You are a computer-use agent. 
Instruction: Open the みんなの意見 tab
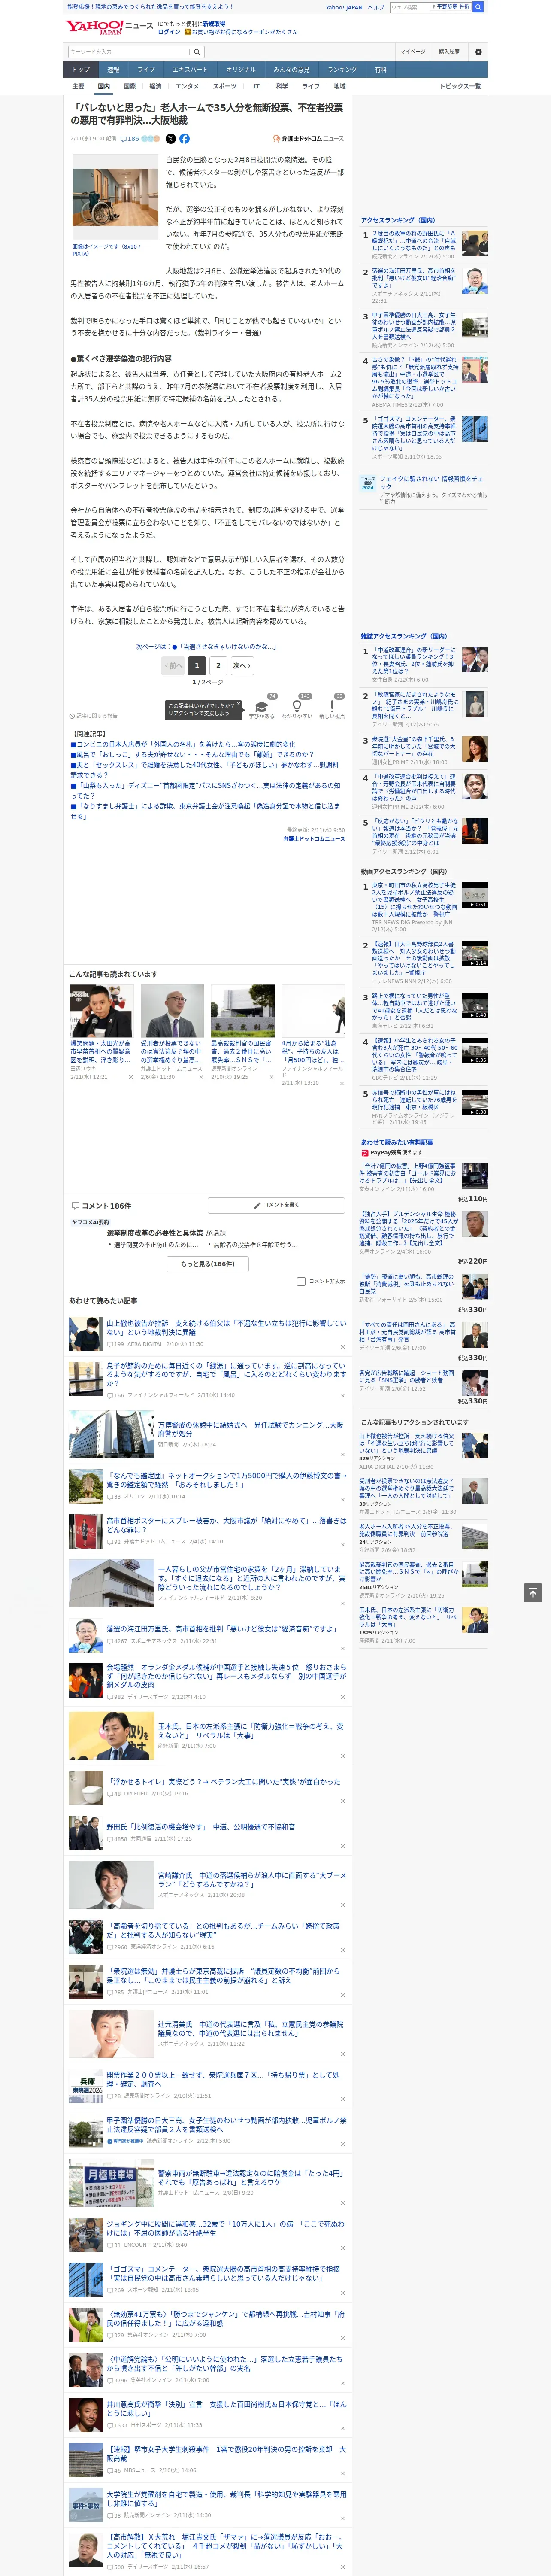tap(291, 70)
